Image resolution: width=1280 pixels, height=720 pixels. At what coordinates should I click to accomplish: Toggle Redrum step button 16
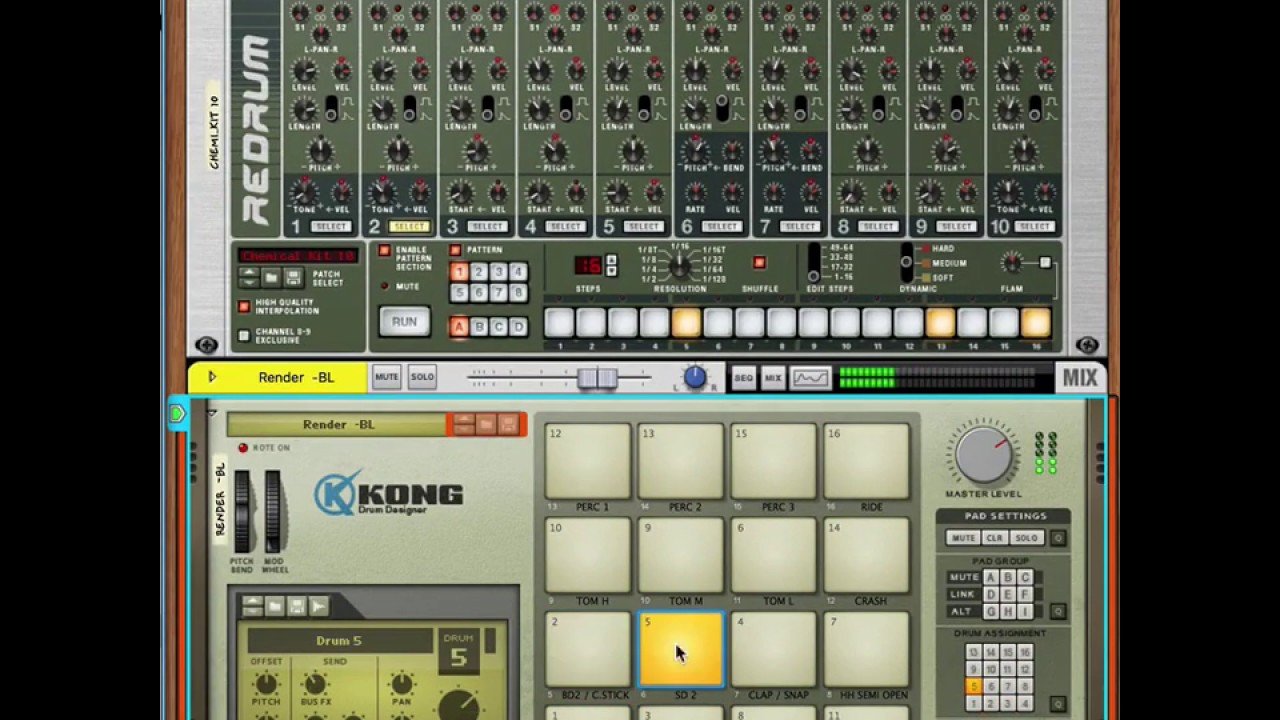point(1035,322)
